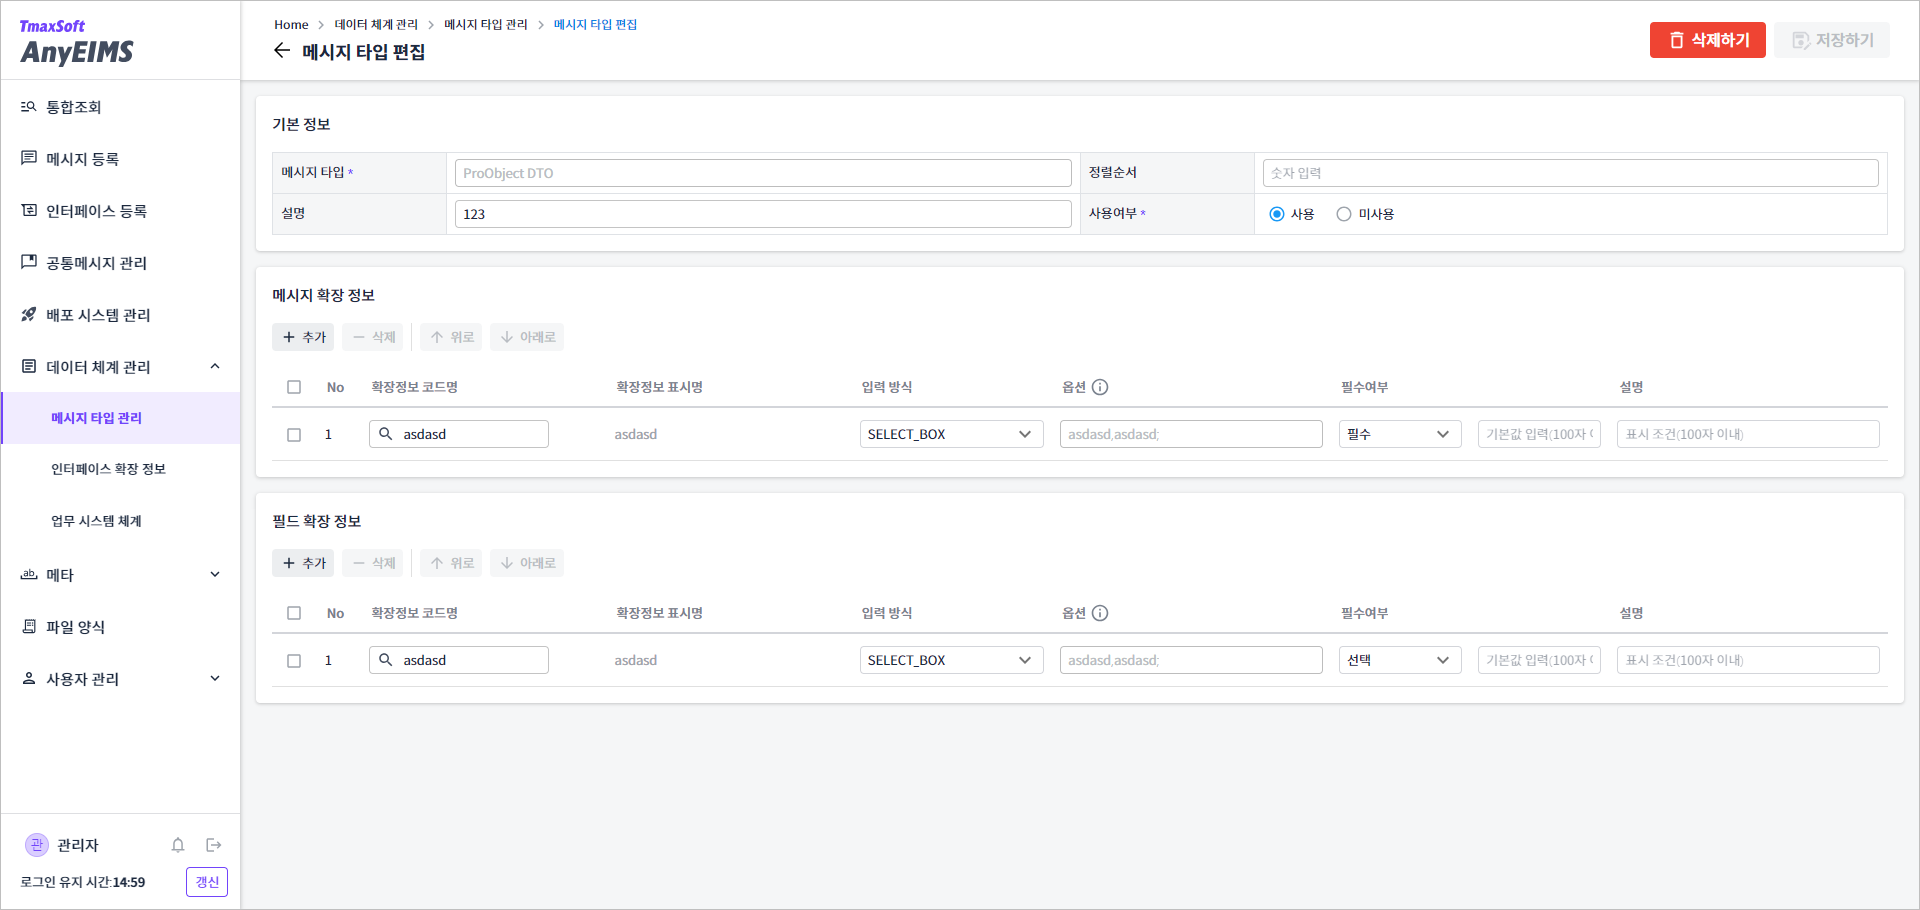This screenshot has height=910, width=1920.
Task: Click 삭제 in 필드 확장 정보
Action: click(373, 563)
